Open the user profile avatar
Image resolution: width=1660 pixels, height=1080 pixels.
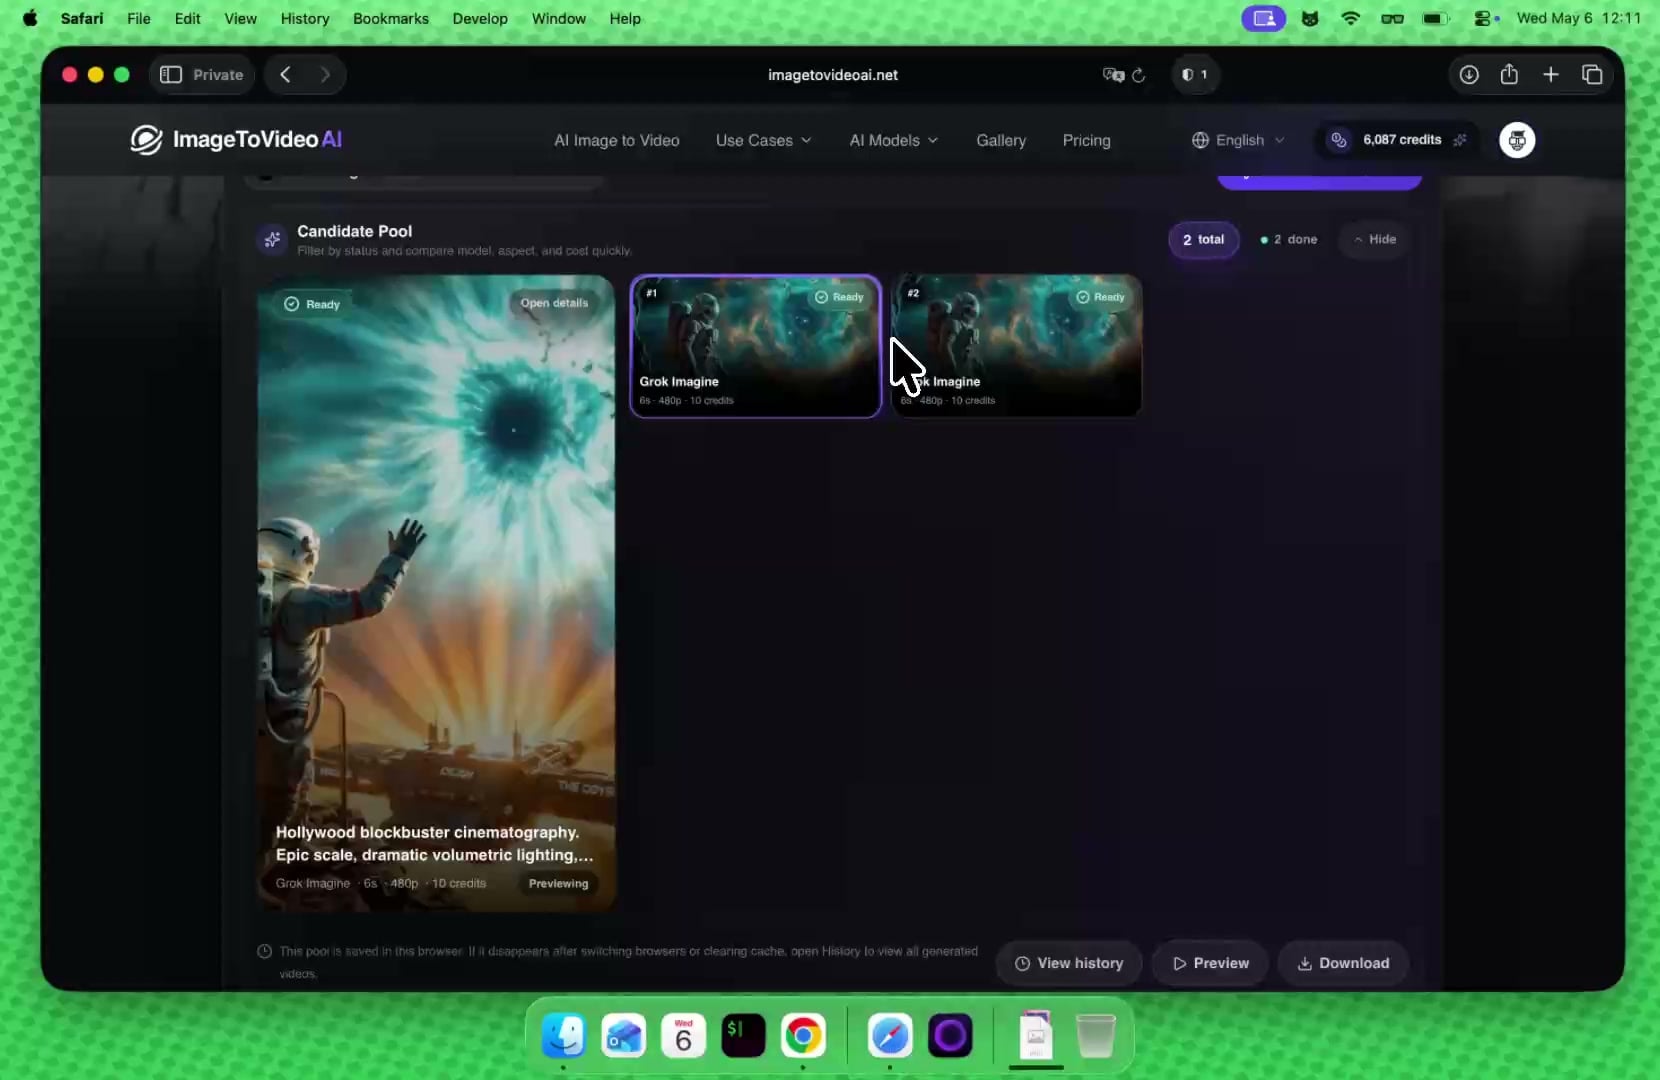pos(1517,140)
